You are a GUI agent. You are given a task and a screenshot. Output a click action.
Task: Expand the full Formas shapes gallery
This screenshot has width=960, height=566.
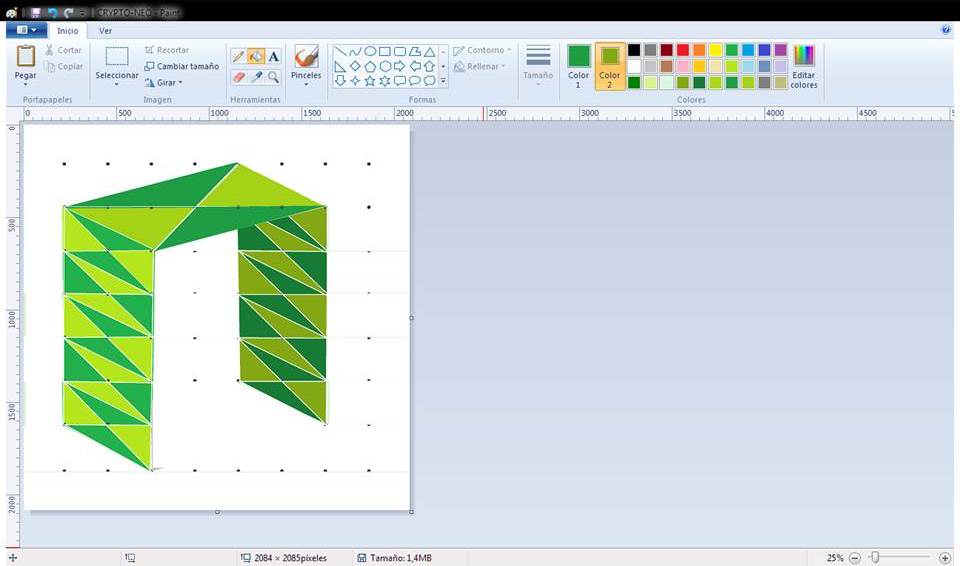coord(443,81)
